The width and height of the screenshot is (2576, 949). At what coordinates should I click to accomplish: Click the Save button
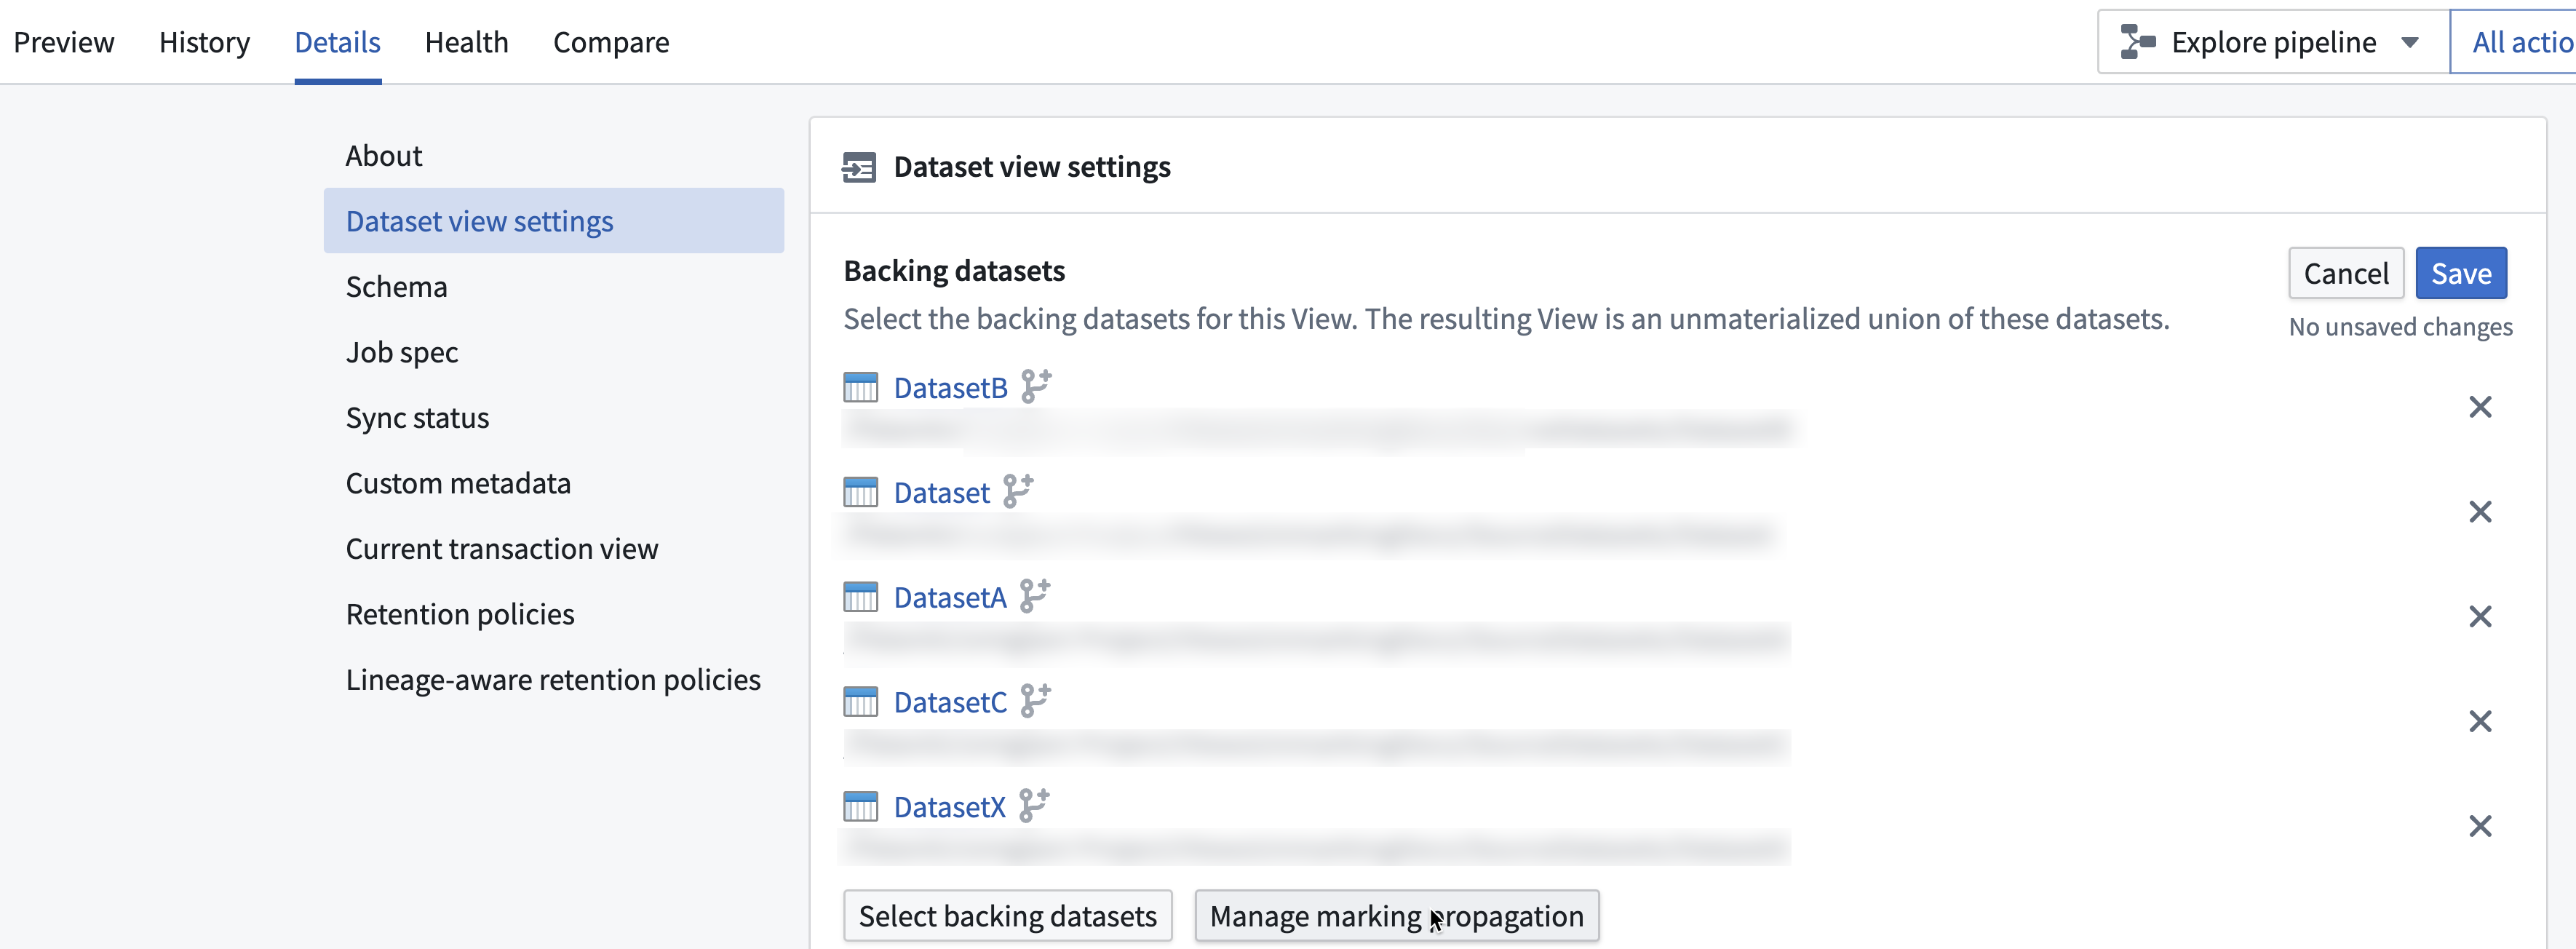coord(2460,273)
